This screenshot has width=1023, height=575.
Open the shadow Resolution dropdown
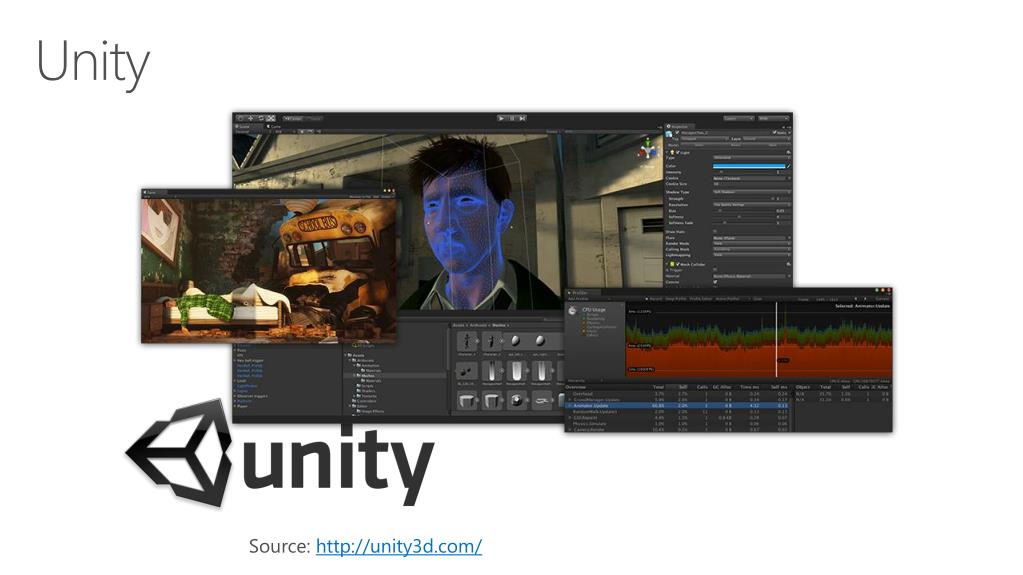[x=752, y=204]
